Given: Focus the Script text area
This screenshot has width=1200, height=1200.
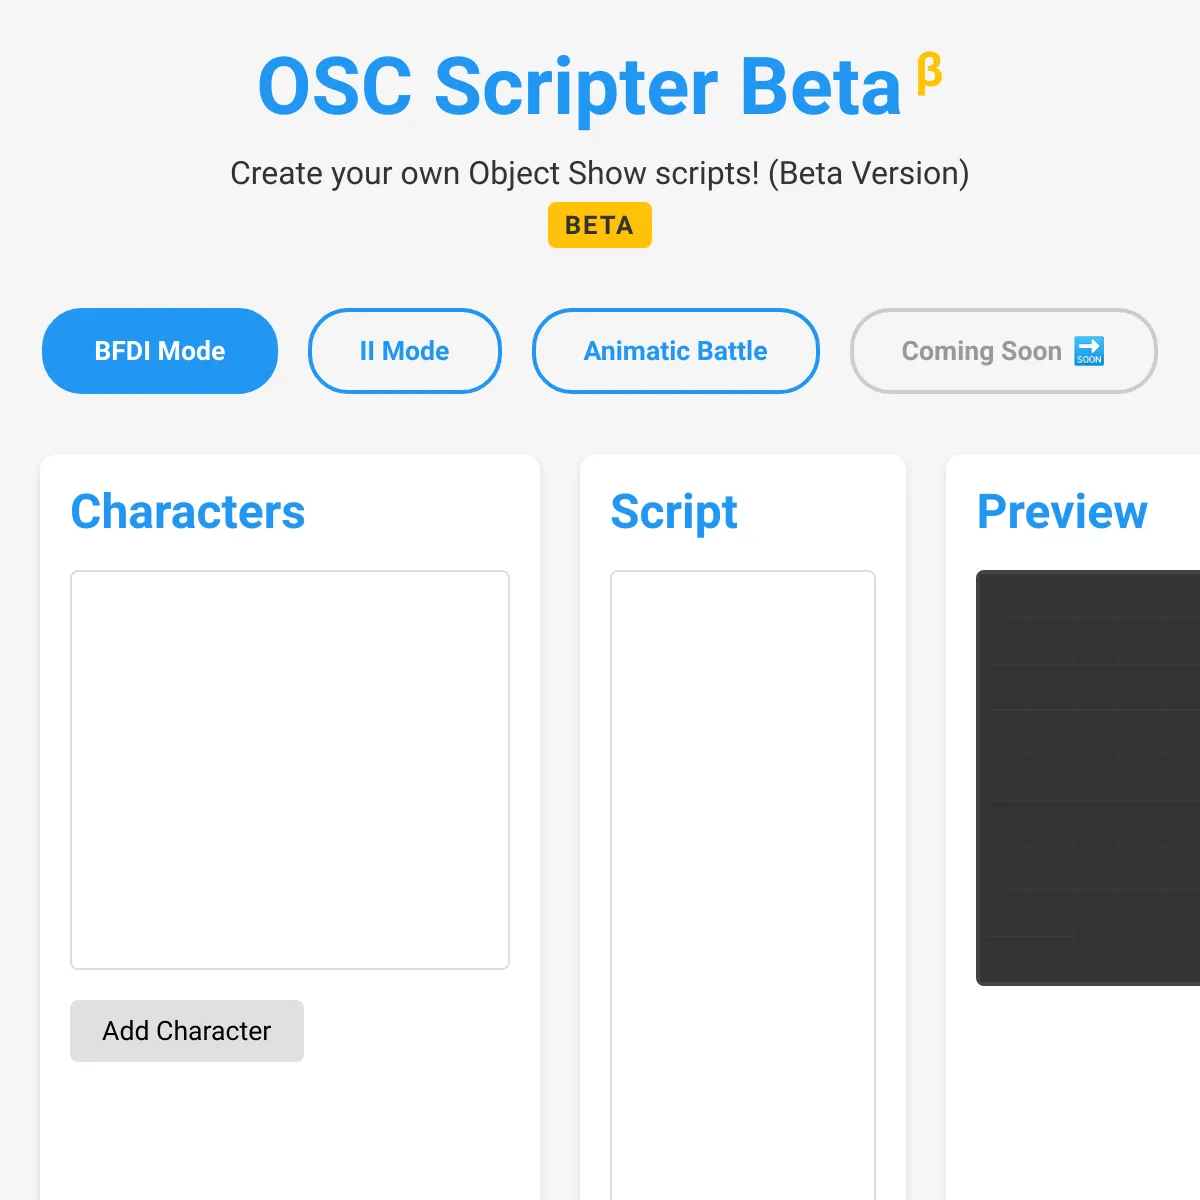Looking at the screenshot, I should [x=743, y=885].
